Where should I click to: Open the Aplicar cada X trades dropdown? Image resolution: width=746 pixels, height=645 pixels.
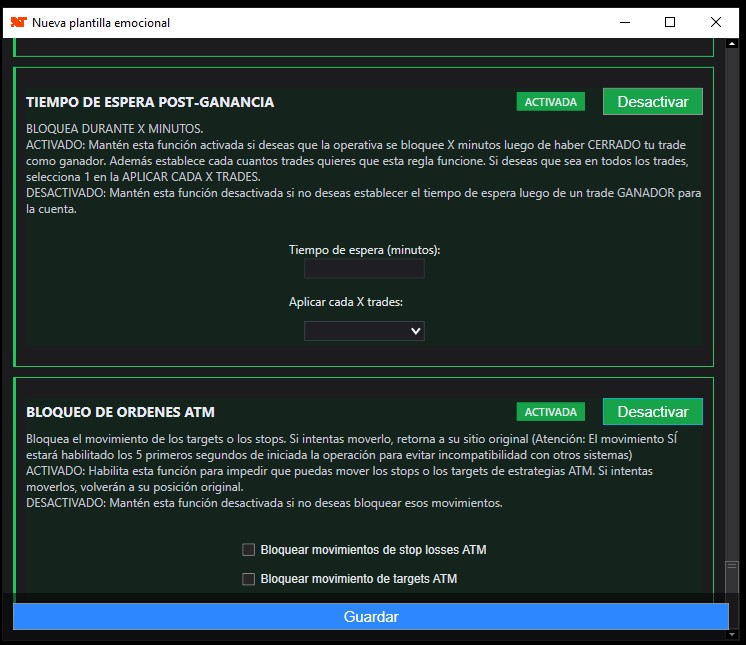(364, 330)
